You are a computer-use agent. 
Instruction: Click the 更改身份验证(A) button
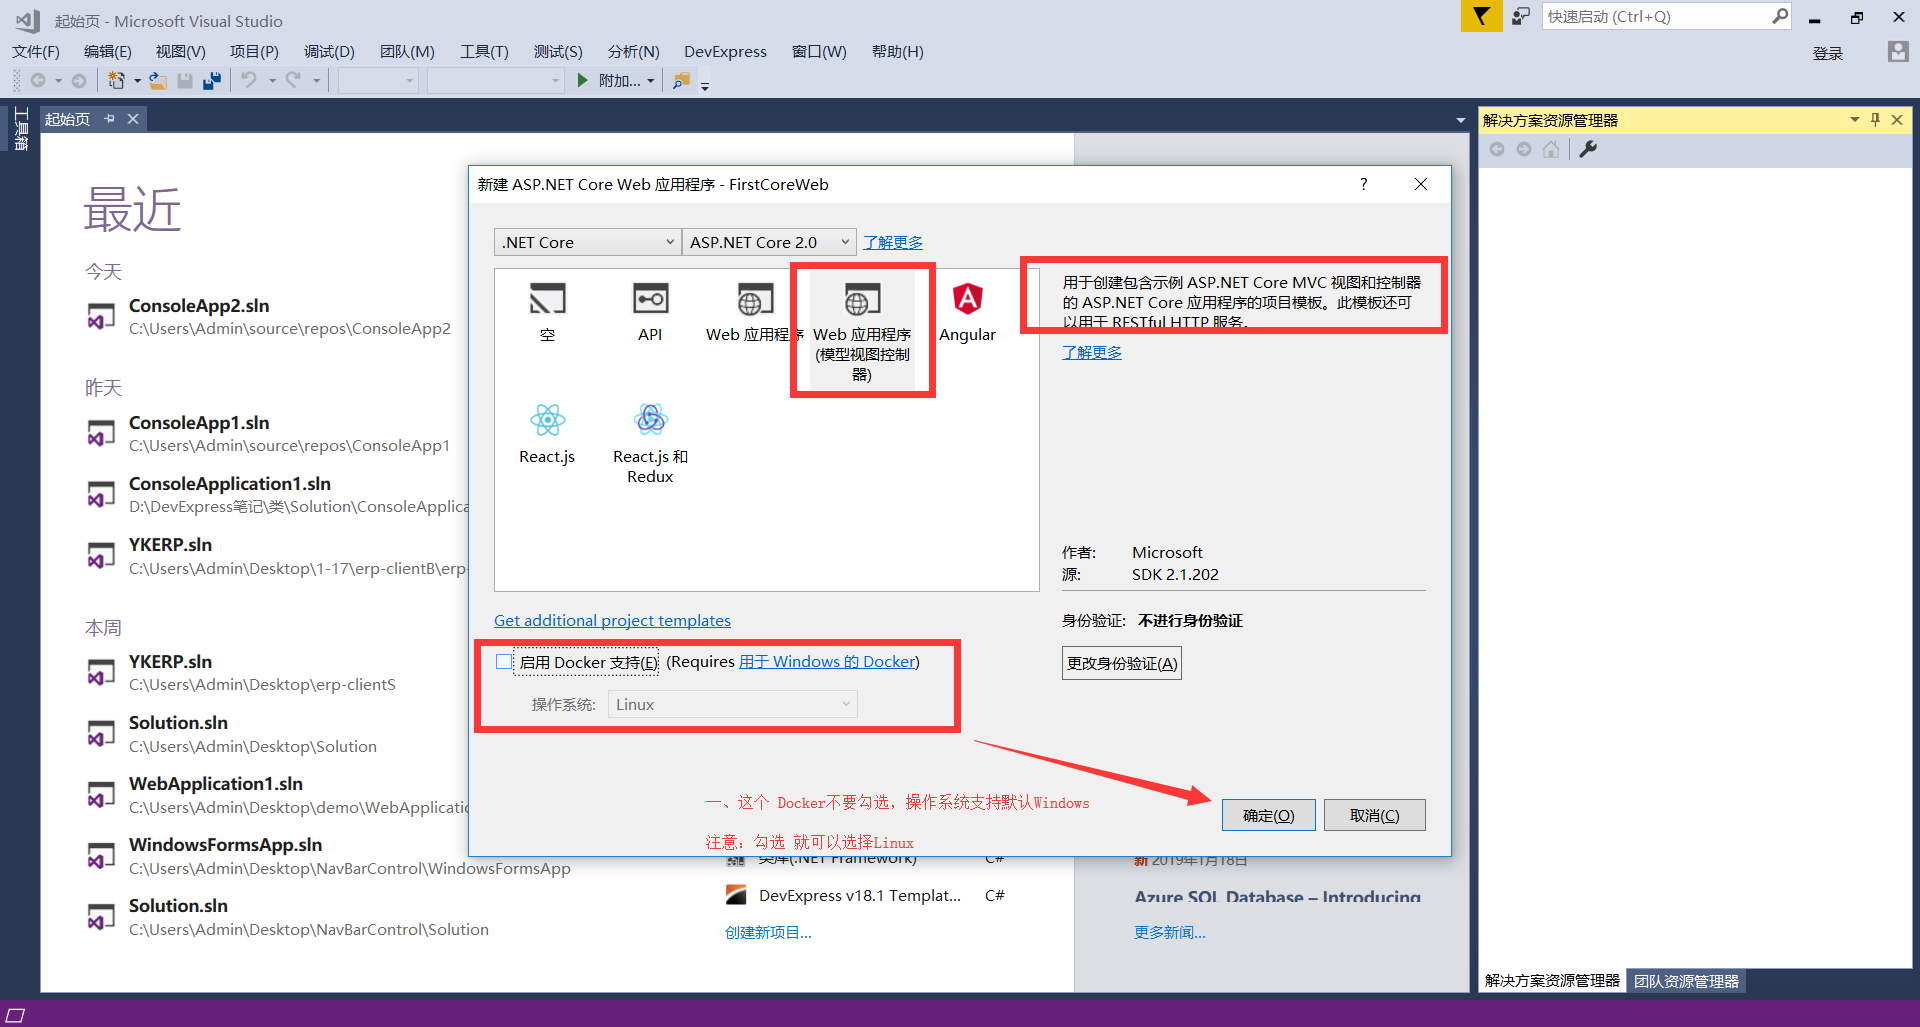(x=1122, y=663)
